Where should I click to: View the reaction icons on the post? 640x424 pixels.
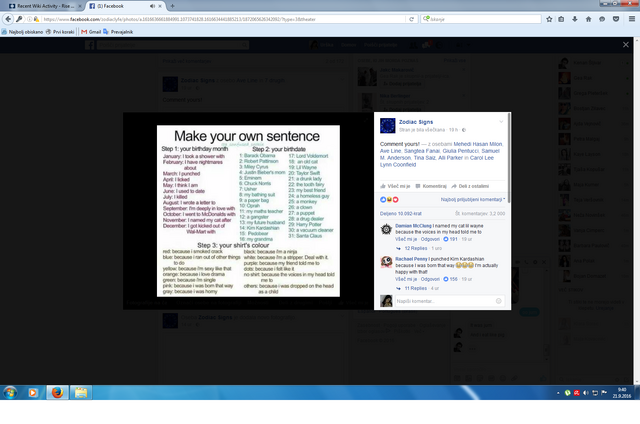tap(389, 200)
